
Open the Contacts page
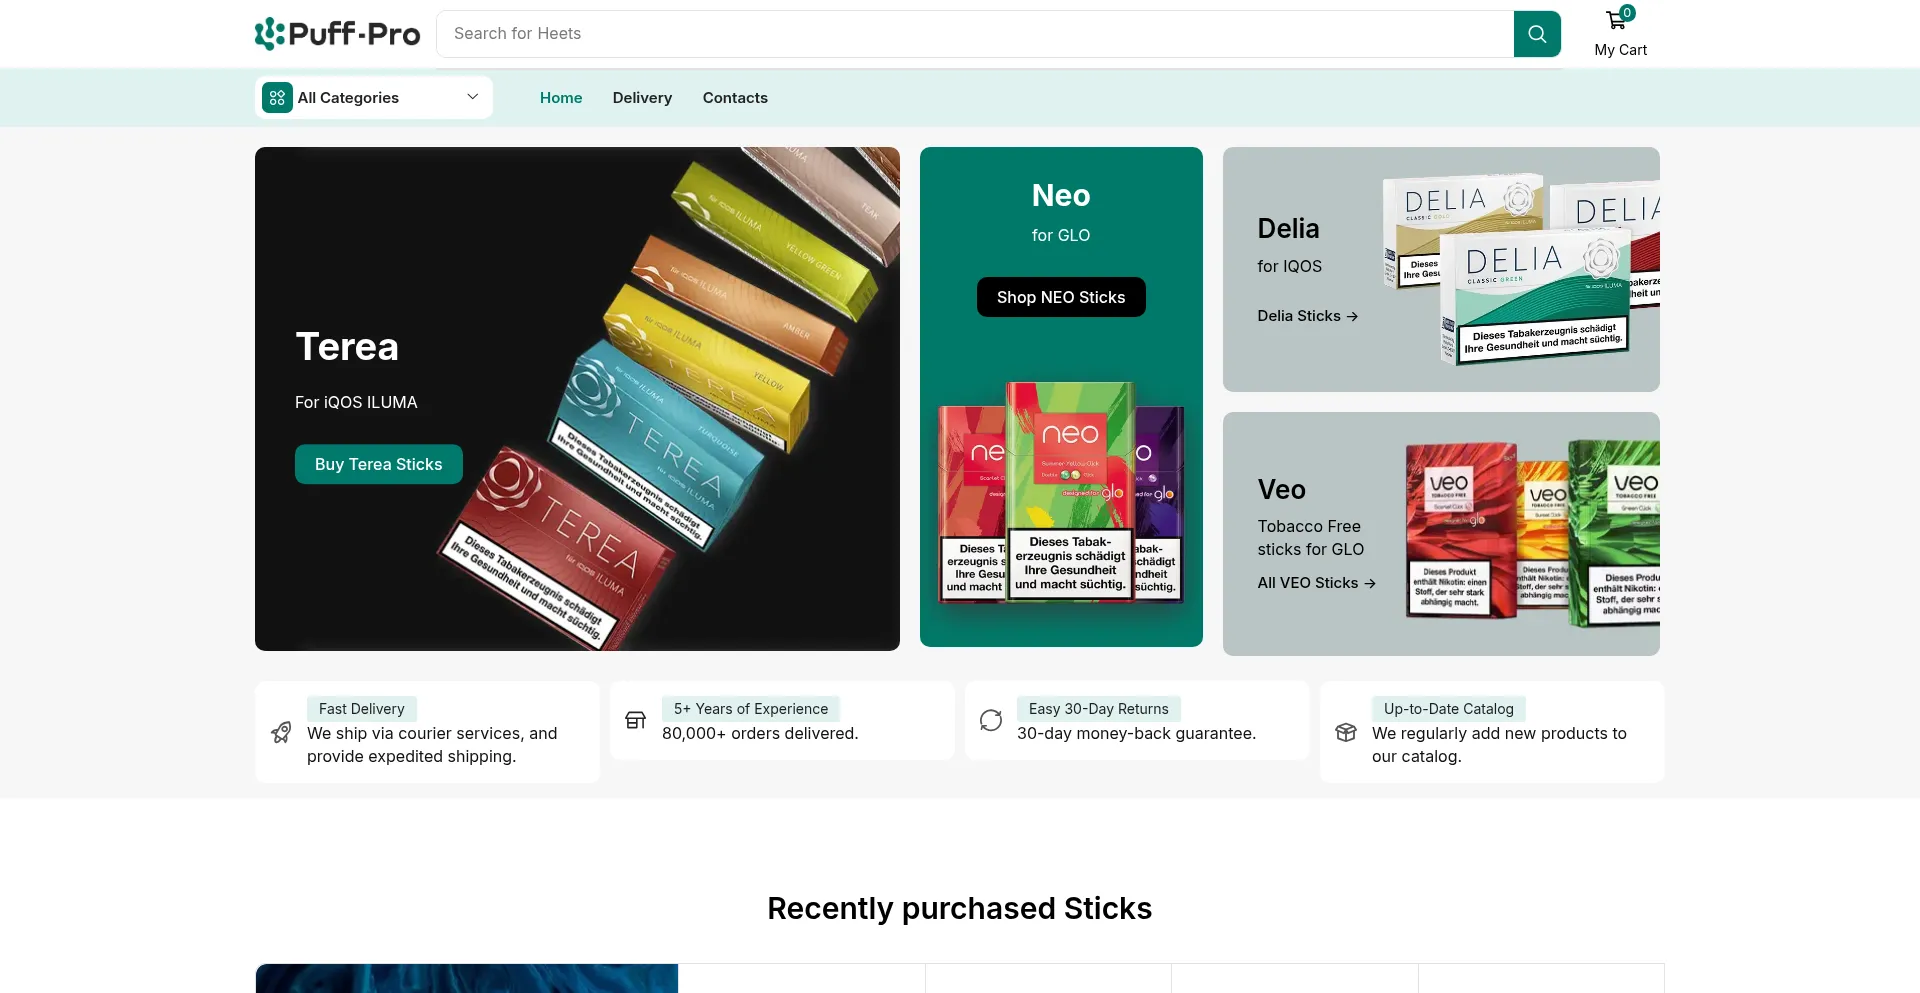(735, 98)
